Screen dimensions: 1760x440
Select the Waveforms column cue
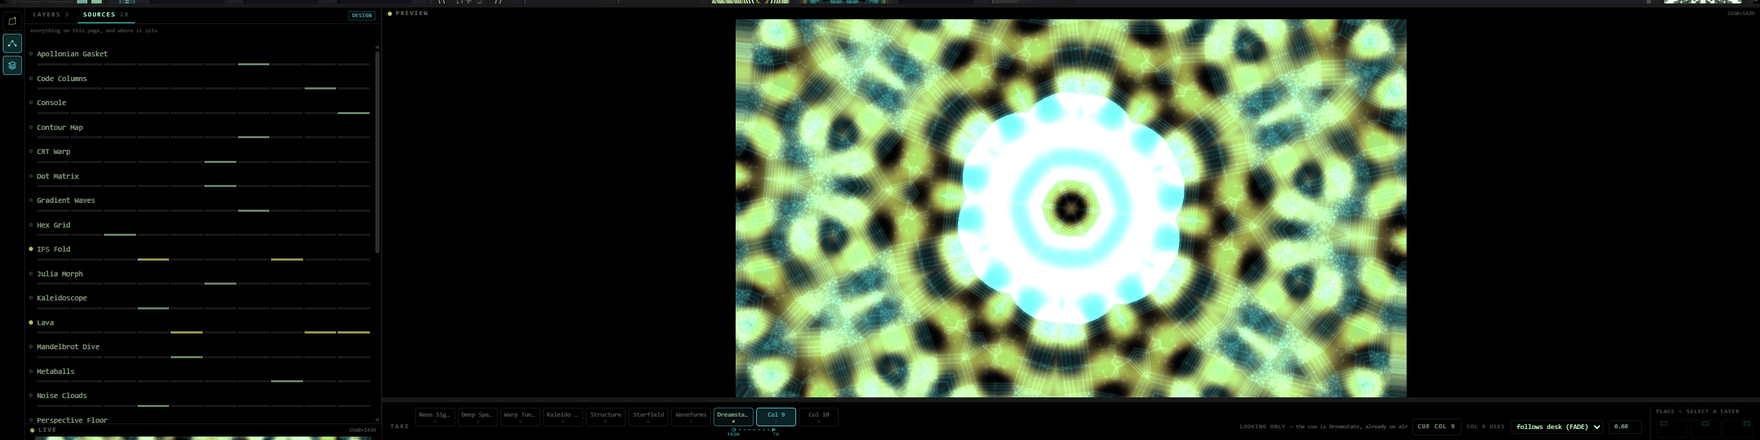tap(690, 416)
